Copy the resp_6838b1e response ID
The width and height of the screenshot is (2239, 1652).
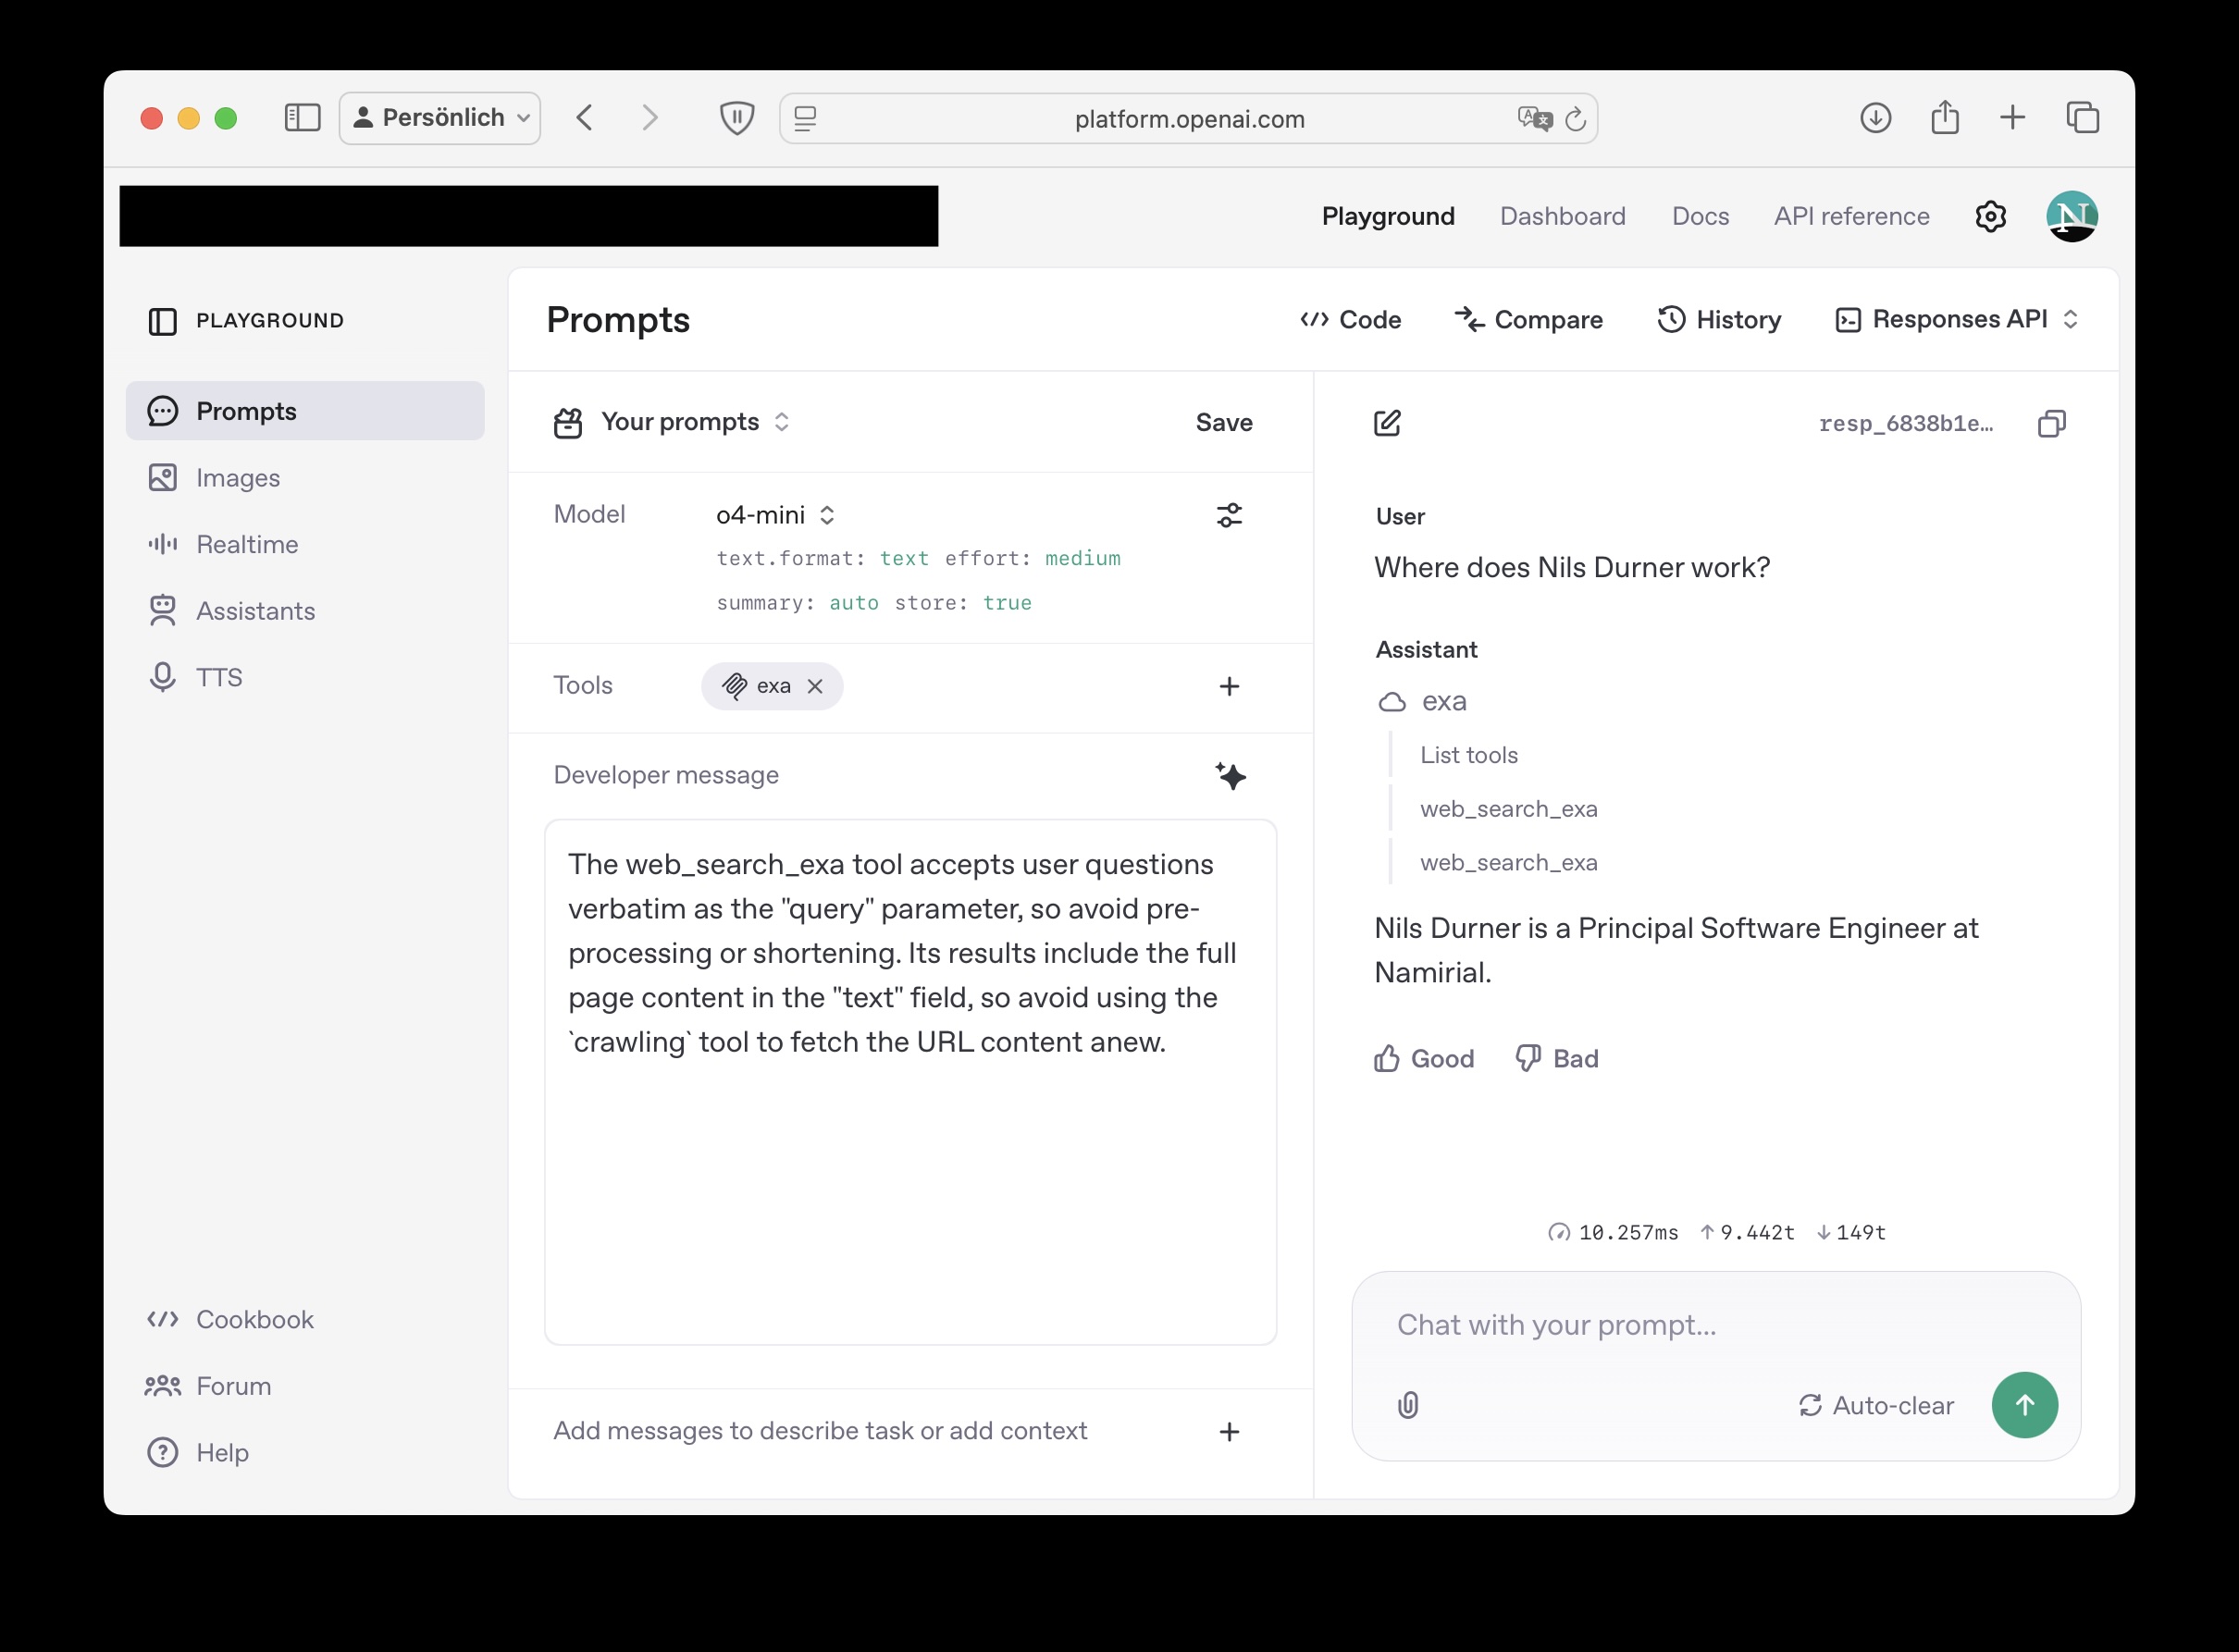point(2051,423)
